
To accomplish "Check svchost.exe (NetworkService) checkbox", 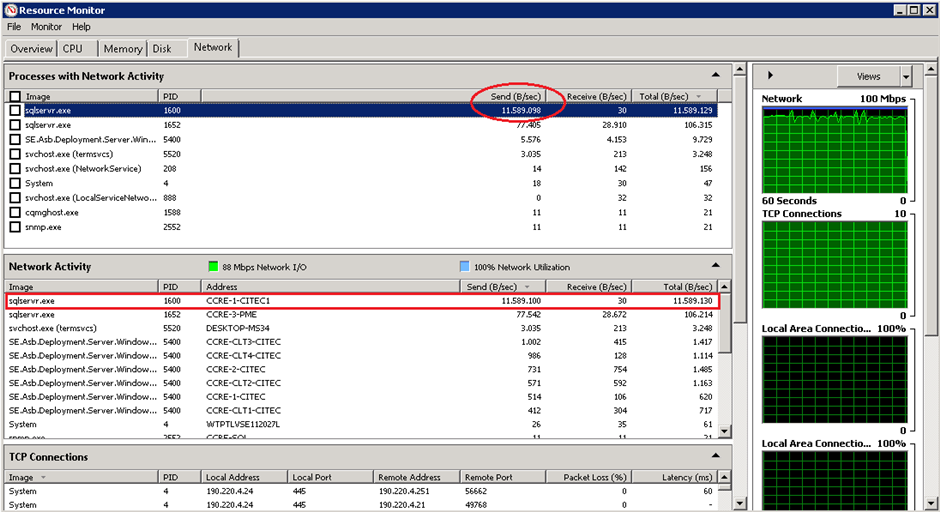I will (x=15, y=168).
